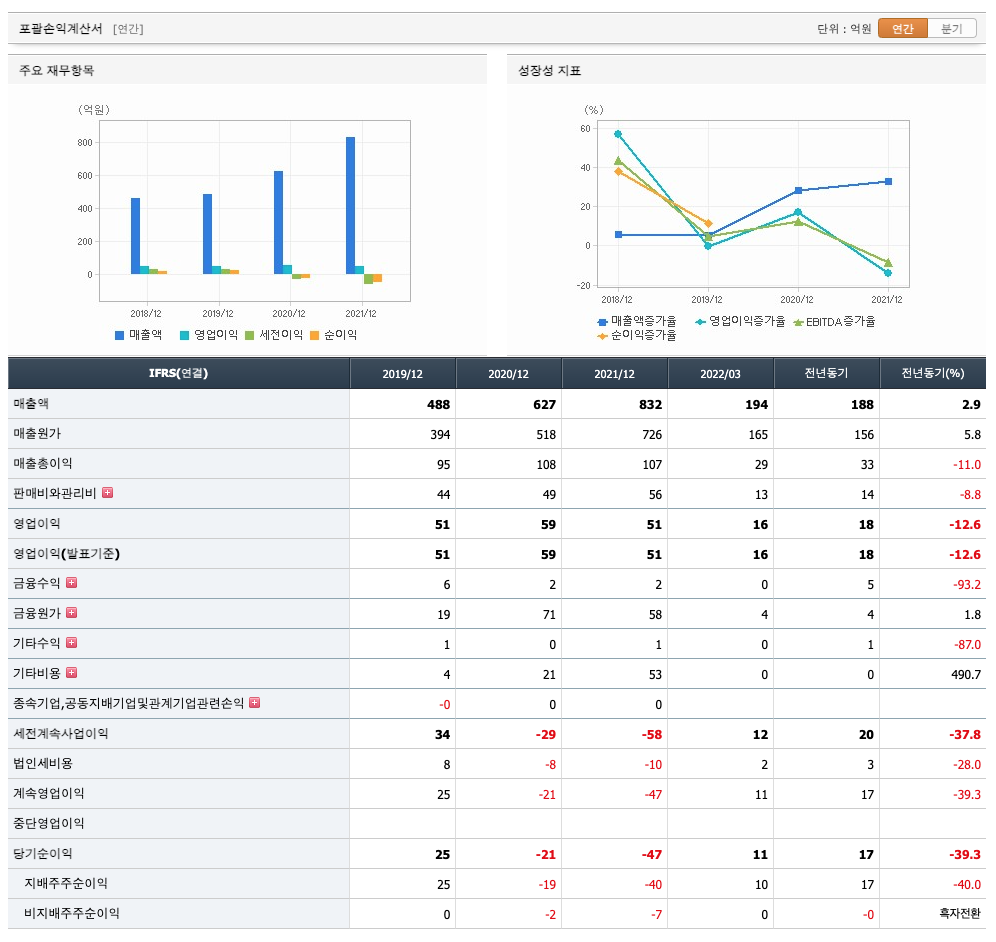The width and height of the screenshot is (996, 942).
Task: Toggle the 세전이익 legend swatch in bar chart
Action: pyautogui.click(x=250, y=335)
